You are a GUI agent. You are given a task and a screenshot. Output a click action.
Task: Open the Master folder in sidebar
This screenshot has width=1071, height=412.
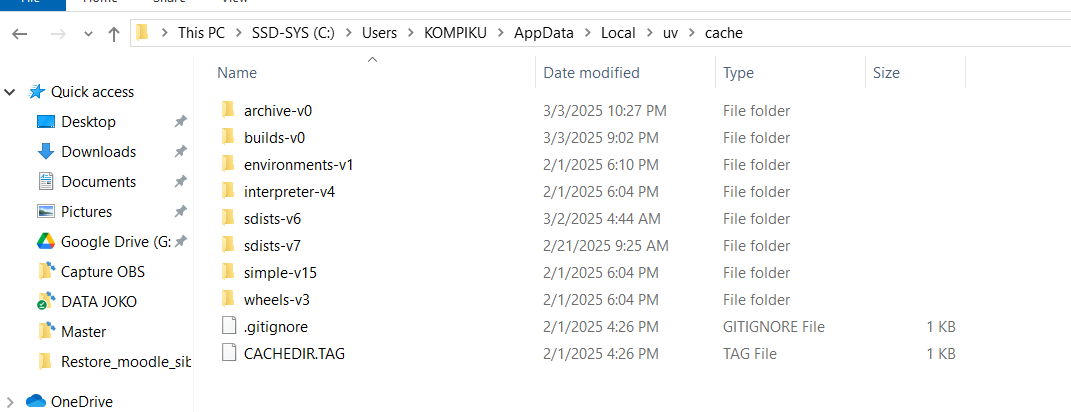pos(83,332)
